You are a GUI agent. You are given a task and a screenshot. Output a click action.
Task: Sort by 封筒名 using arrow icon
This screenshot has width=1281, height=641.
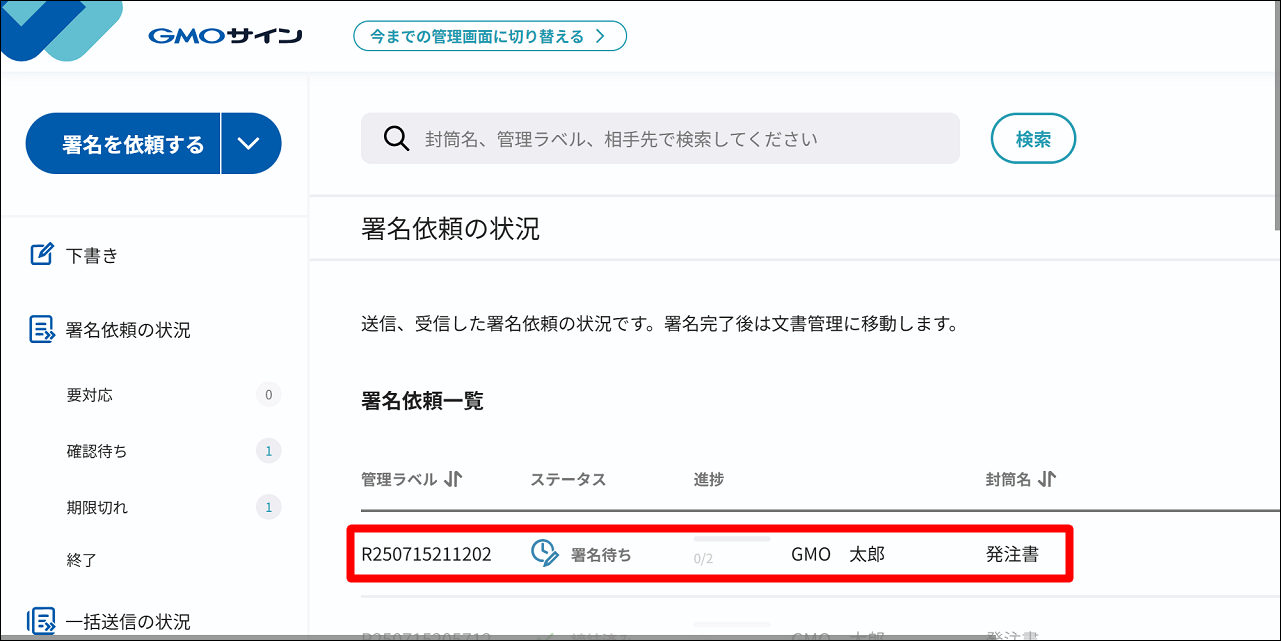1047,479
